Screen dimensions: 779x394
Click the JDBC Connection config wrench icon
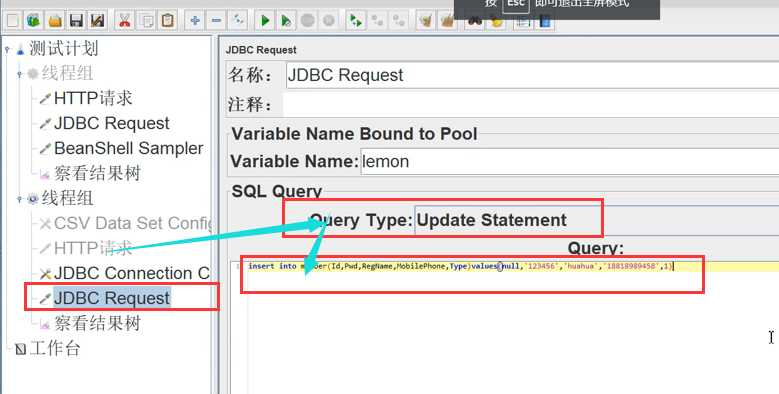(45, 273)
